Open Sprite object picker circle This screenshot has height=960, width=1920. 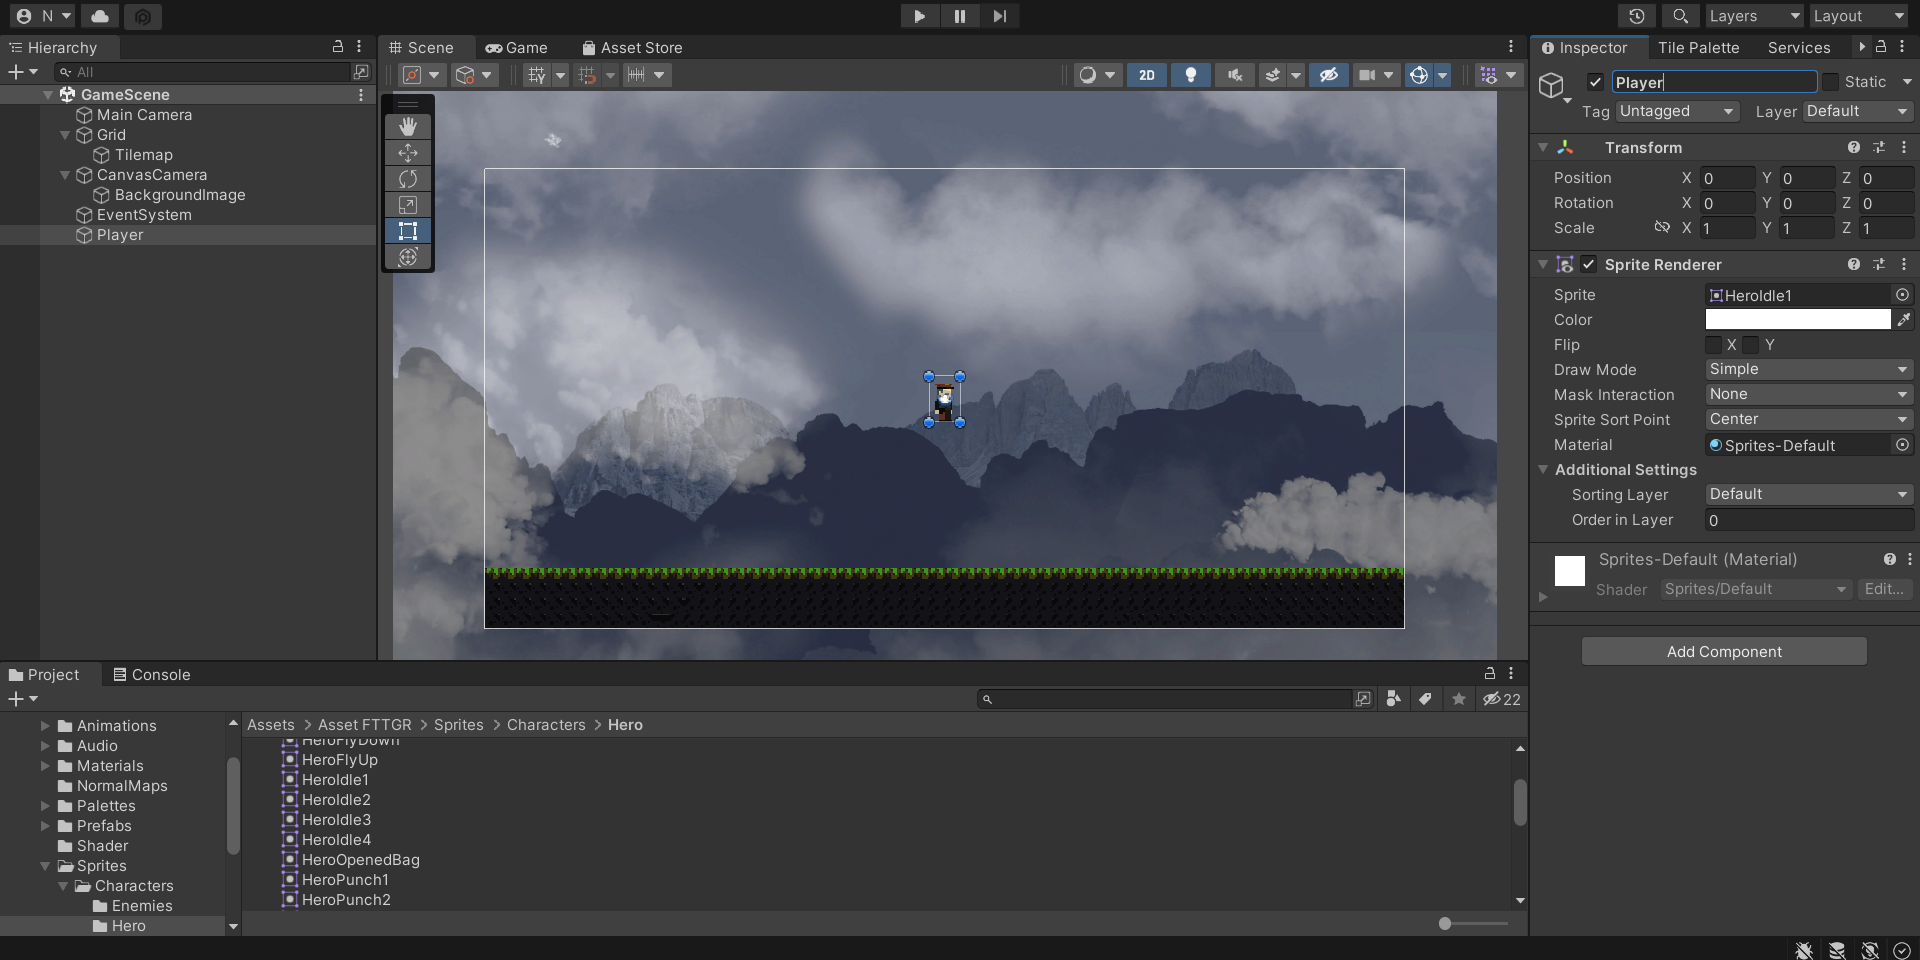pos(1903,295)
